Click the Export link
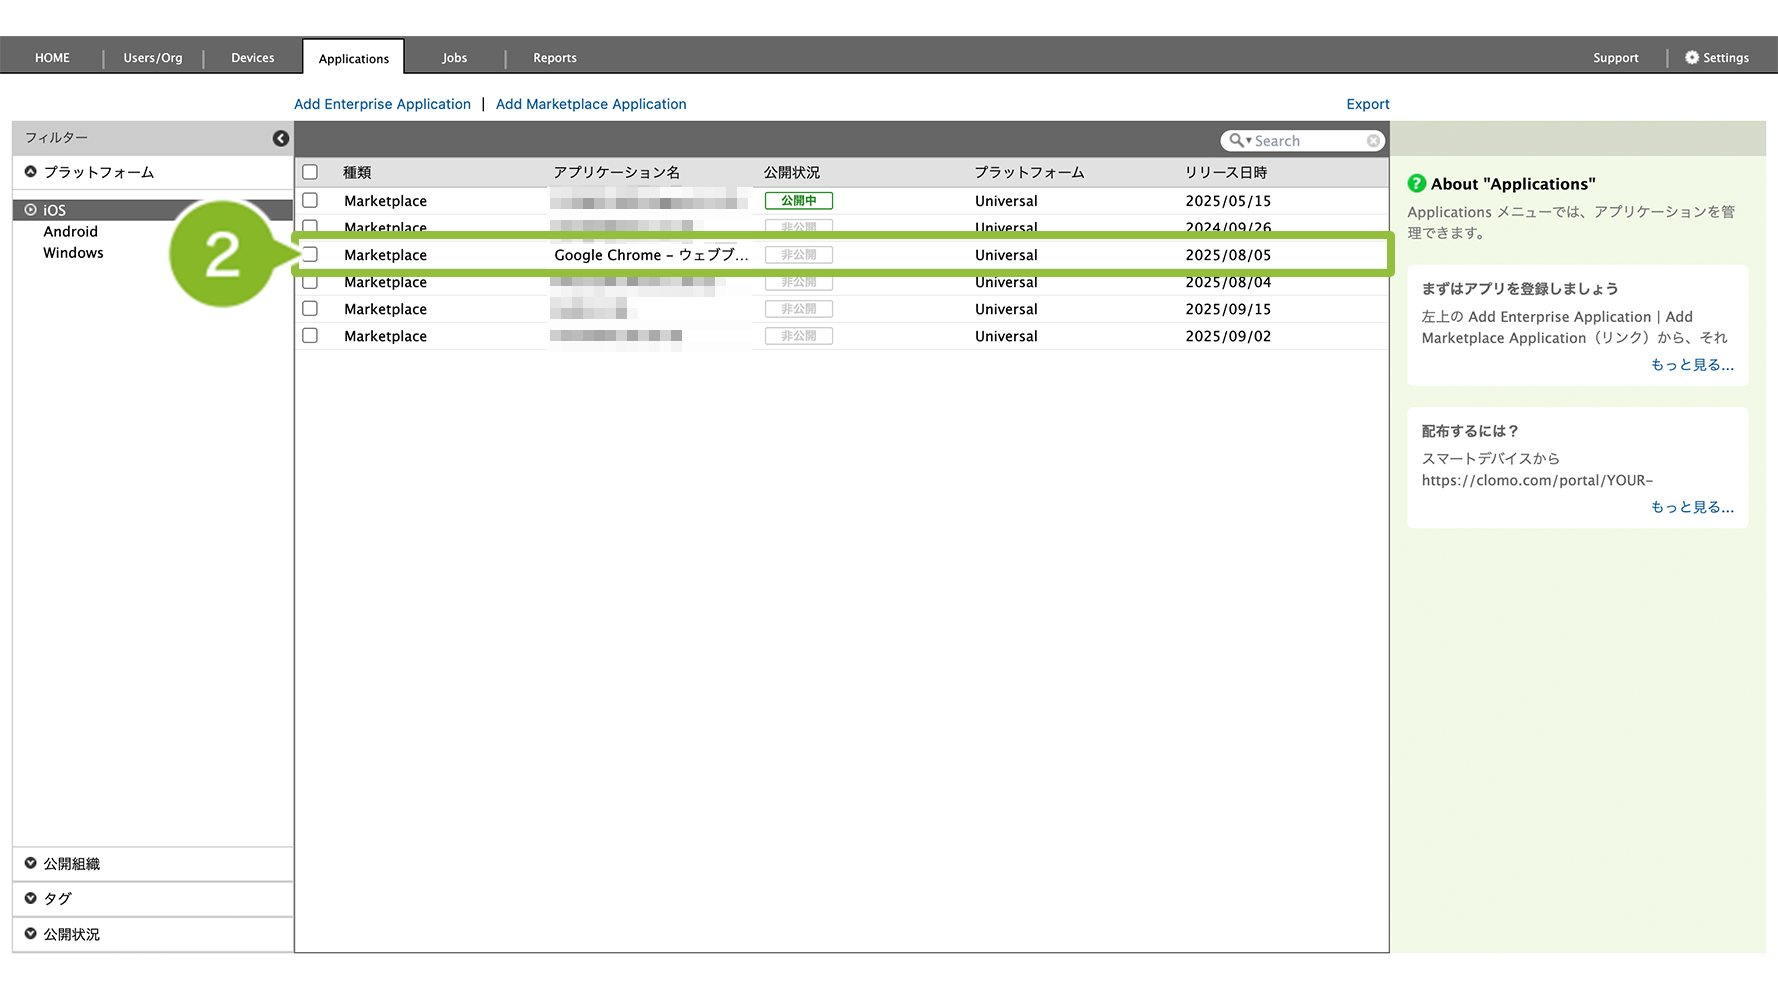Image resolution: width=1778 pixels, height=1000 pixels. pyautogui.click(x=1367, y=104)
